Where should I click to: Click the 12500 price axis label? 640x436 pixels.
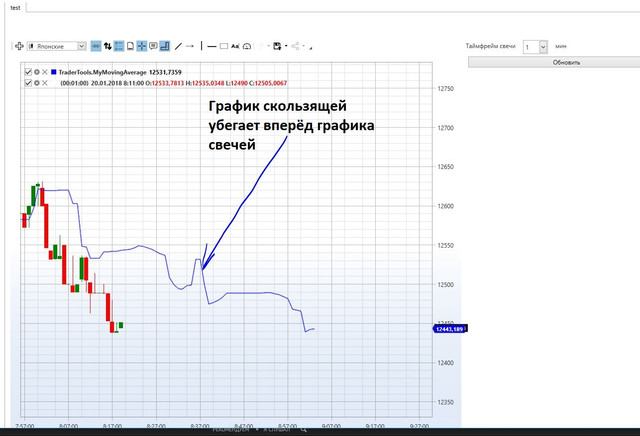click(445, 285)
